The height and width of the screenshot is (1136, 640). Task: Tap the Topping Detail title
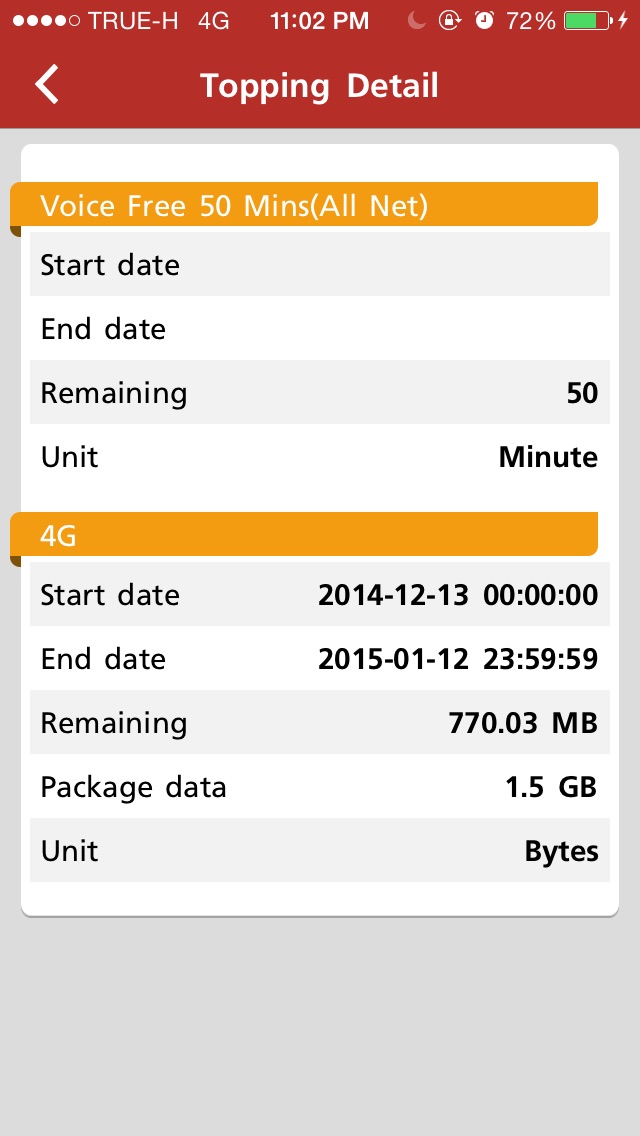click(319, 86)
